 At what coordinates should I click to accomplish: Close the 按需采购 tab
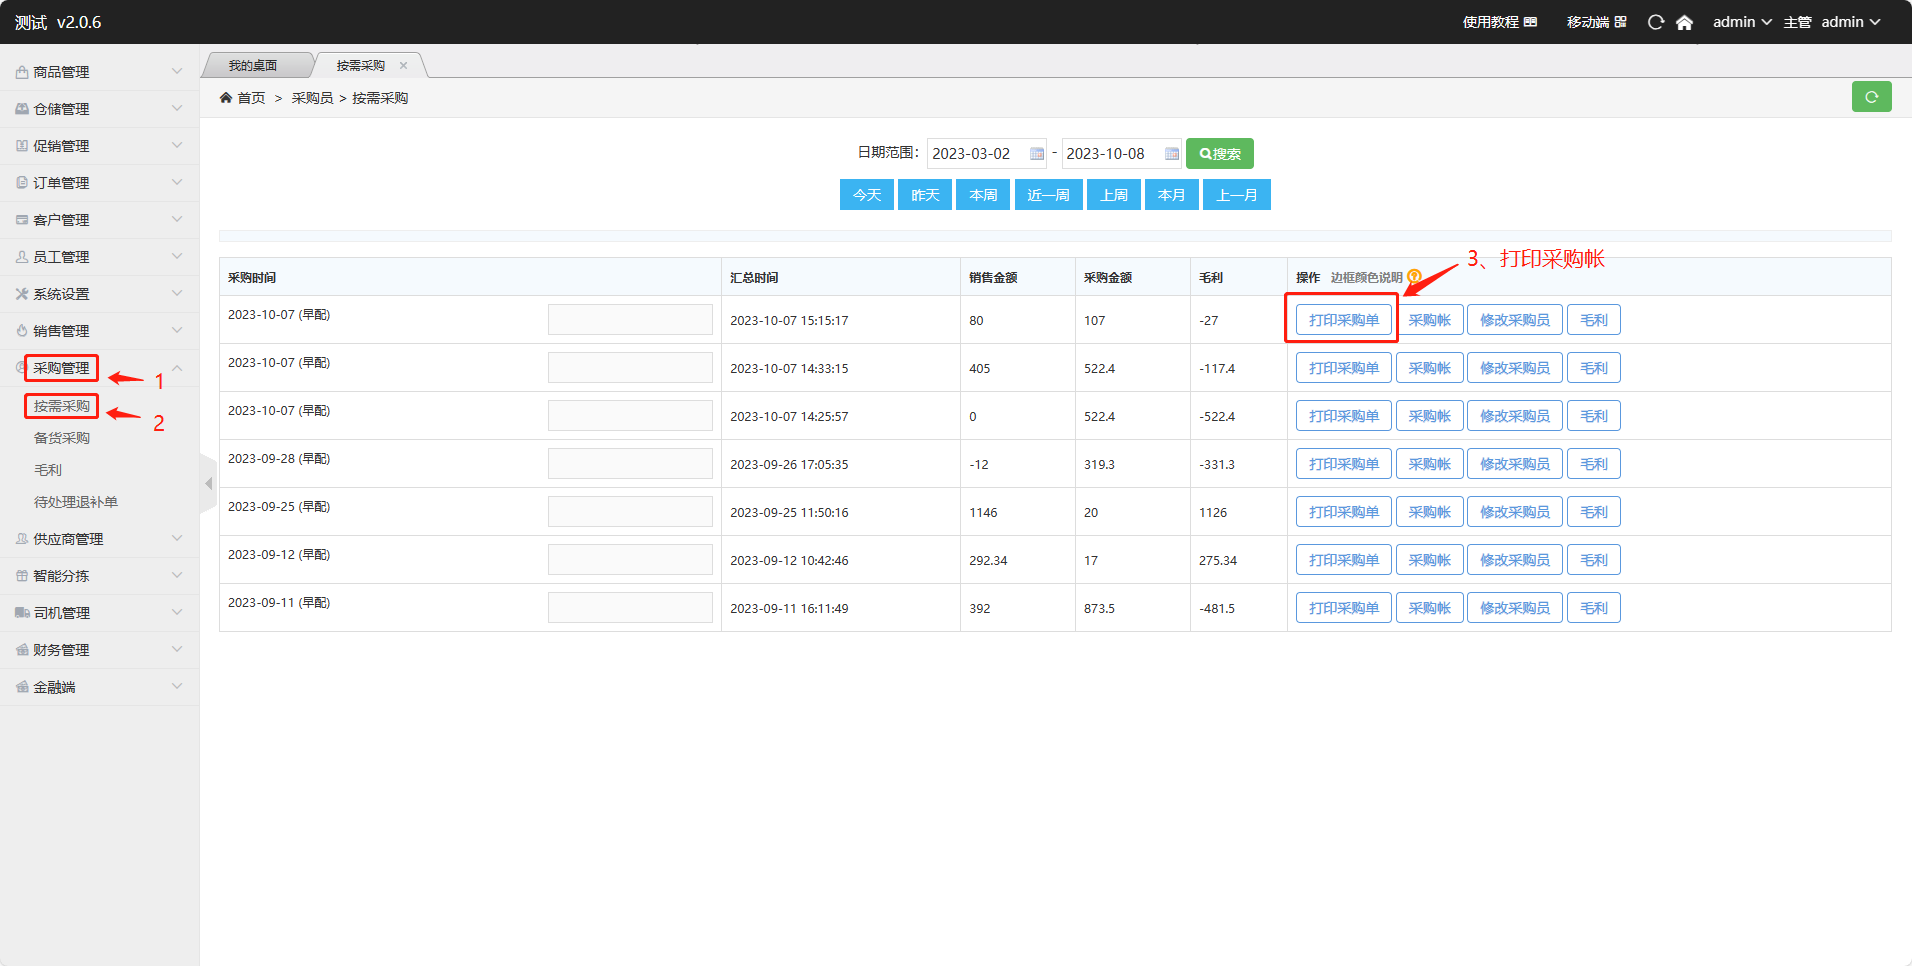(x=404, y=66)
